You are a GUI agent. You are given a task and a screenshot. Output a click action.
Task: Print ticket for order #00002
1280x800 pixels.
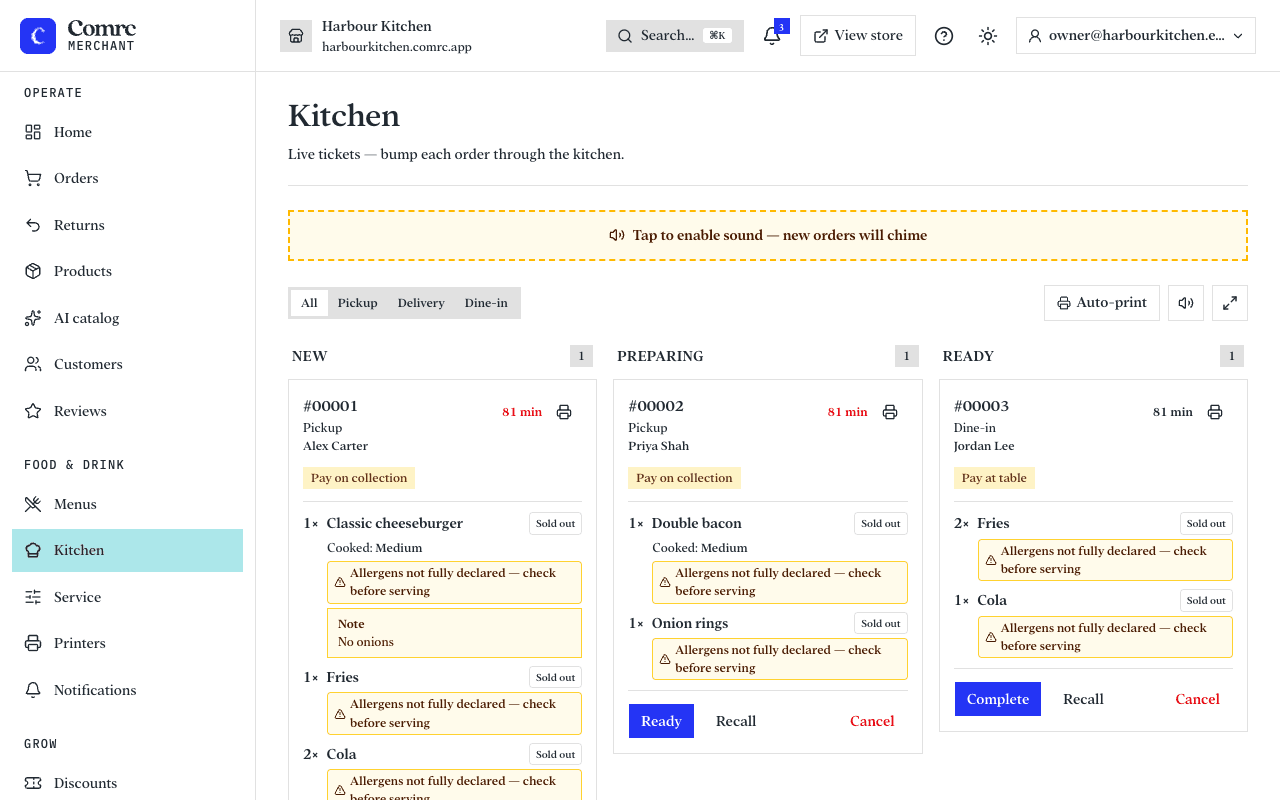(x=890, y=412)
